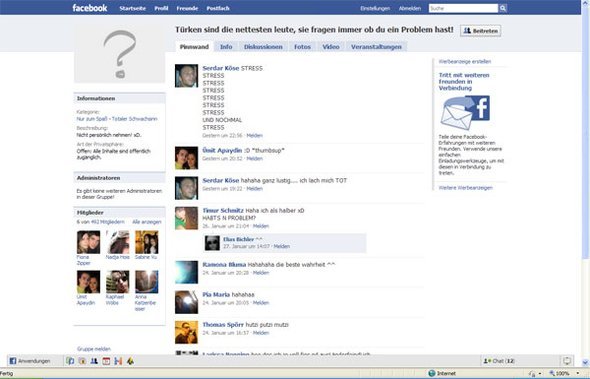Click the calendar events icon in bottom bar
The width and height of the screenshot is (590, 379).
tap(106, 361)
